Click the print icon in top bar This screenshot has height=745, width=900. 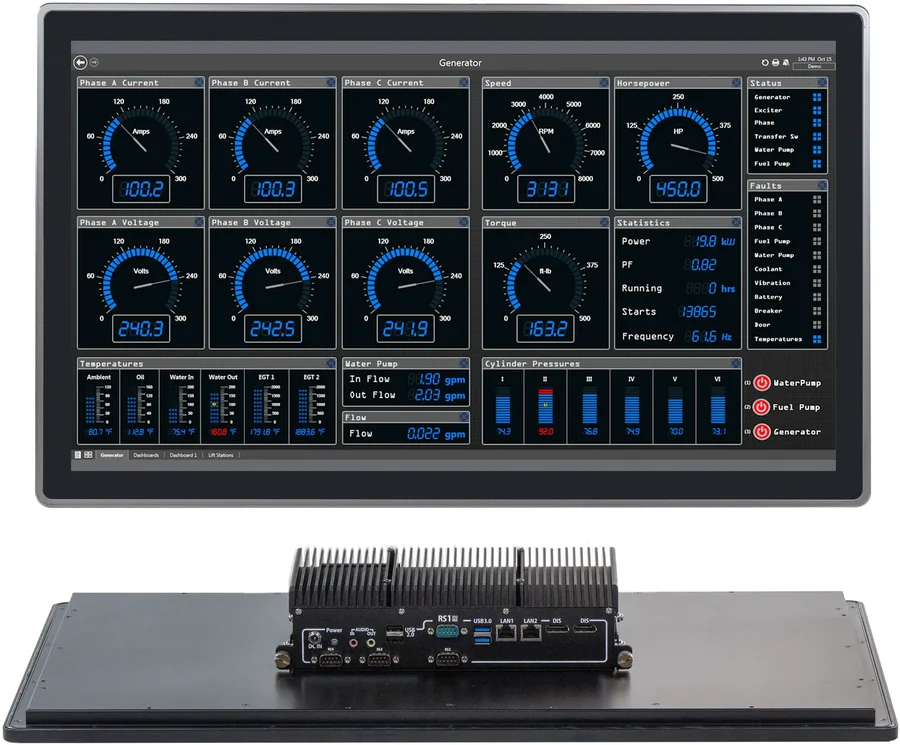click(x=775, y=63)
